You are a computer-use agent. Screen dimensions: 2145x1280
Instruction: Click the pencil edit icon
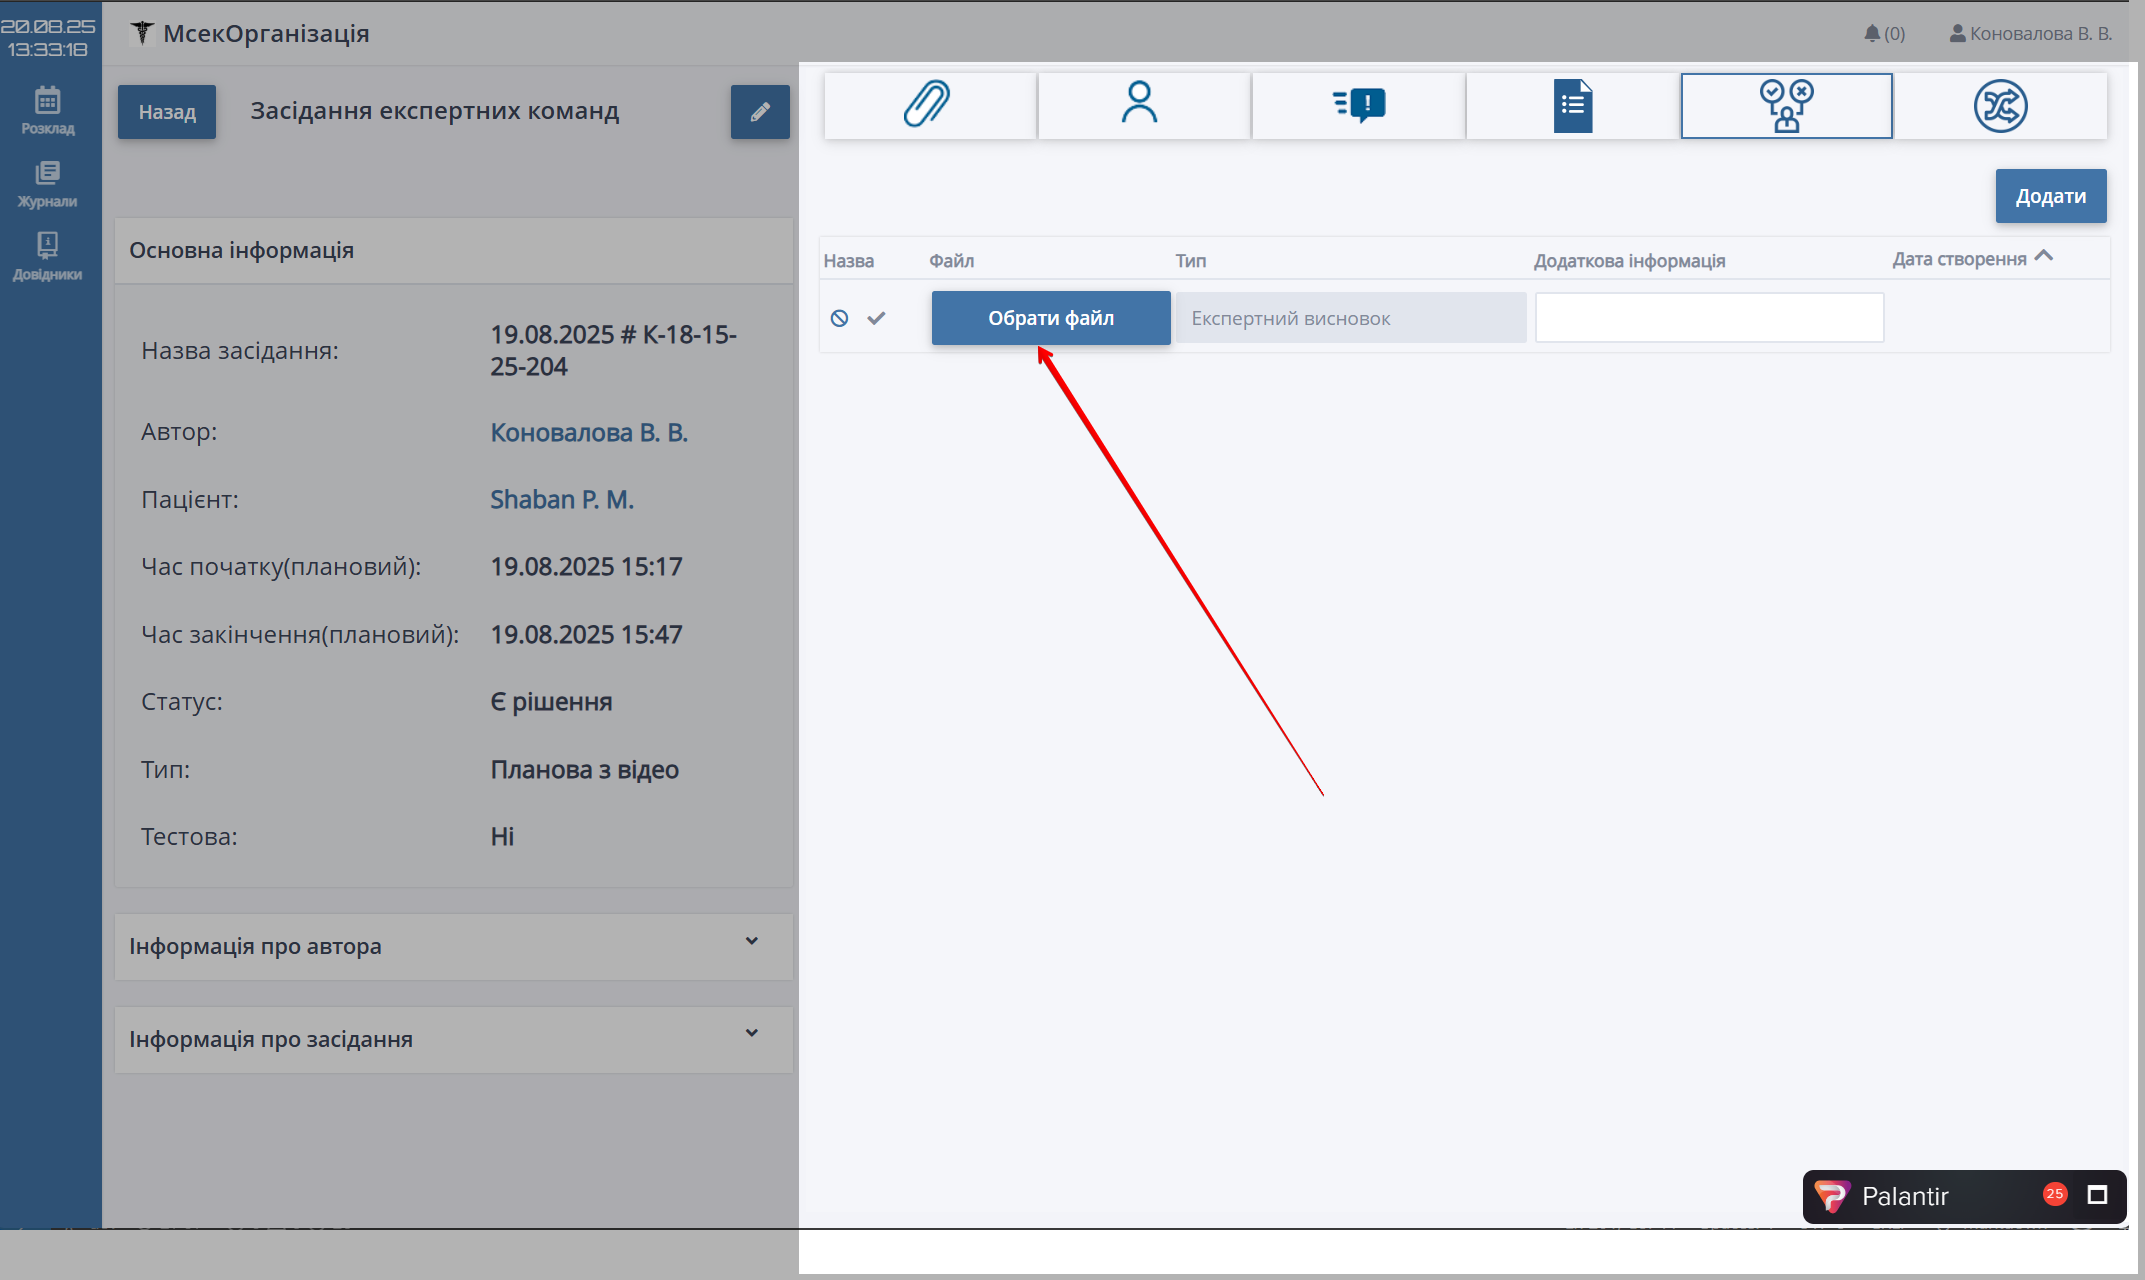point(760,112)
